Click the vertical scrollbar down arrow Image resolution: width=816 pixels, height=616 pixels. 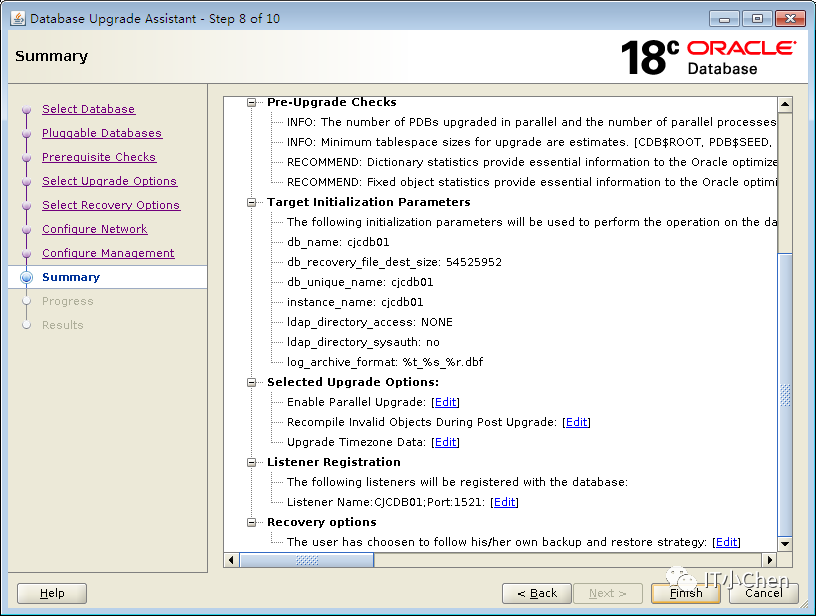click(785, 544)
